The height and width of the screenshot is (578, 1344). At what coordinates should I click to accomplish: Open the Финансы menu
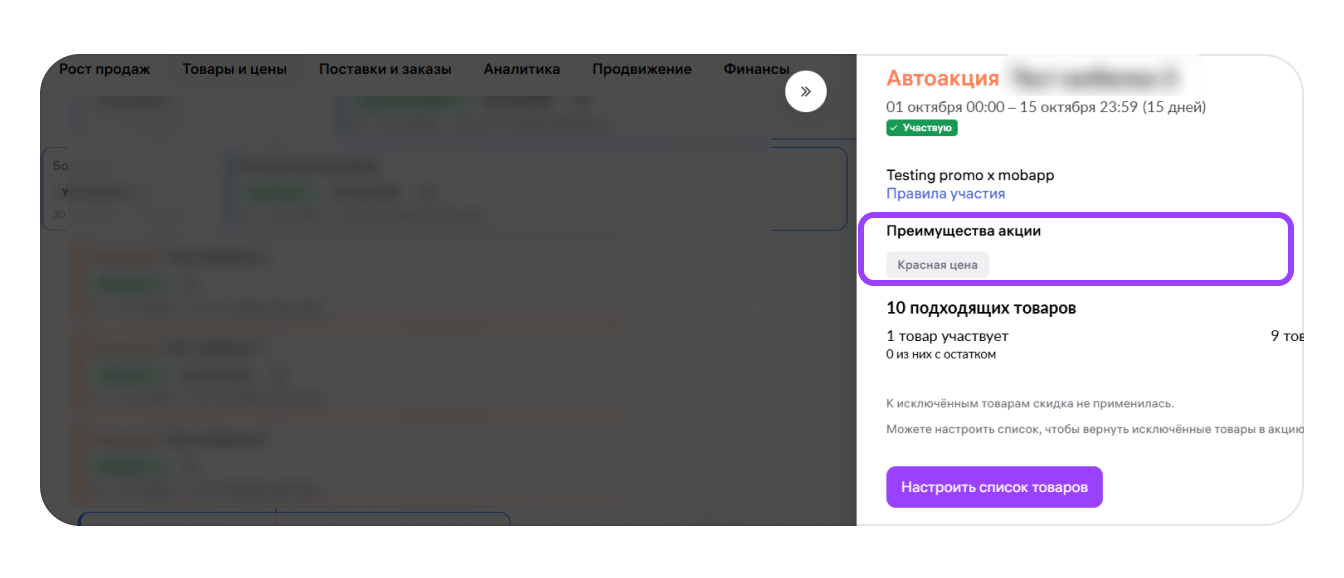[757, 69]
